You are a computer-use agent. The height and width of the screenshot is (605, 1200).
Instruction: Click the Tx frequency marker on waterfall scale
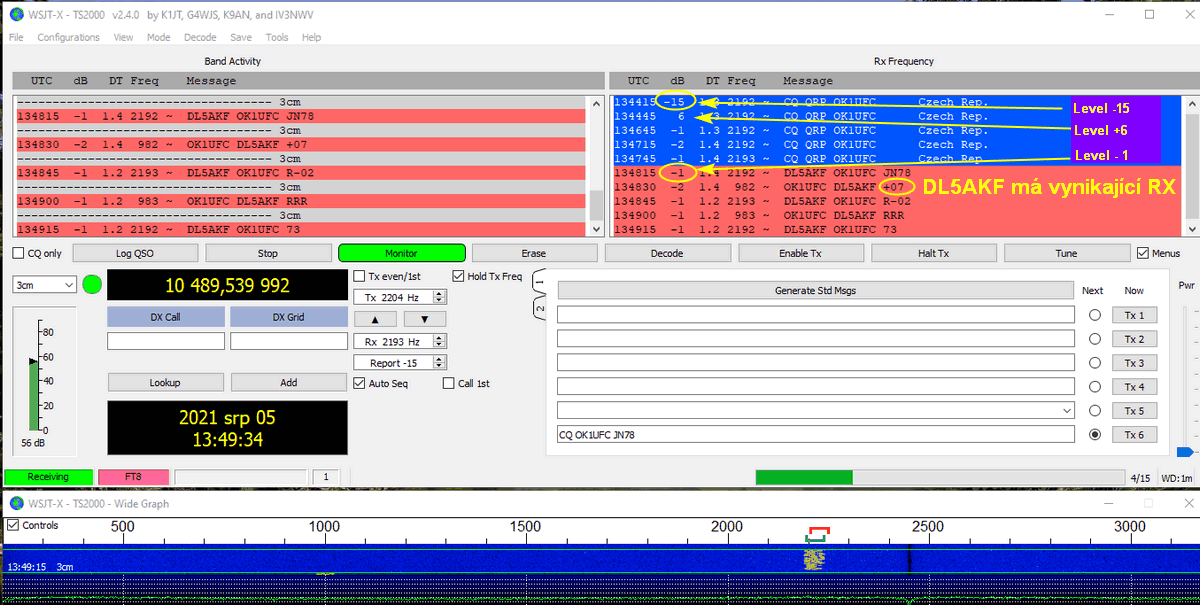819,530
